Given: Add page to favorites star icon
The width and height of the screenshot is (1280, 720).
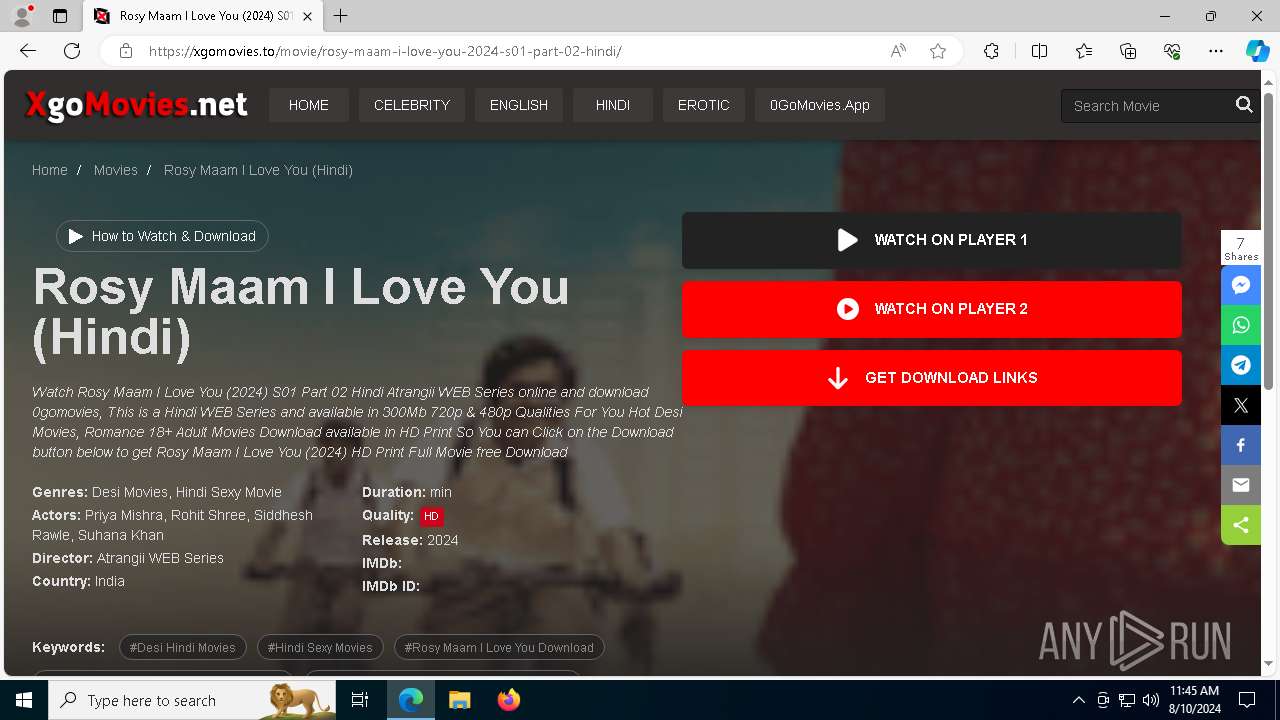Looking at the screenshot, I should pyautogui.click(x=938, y=51).
